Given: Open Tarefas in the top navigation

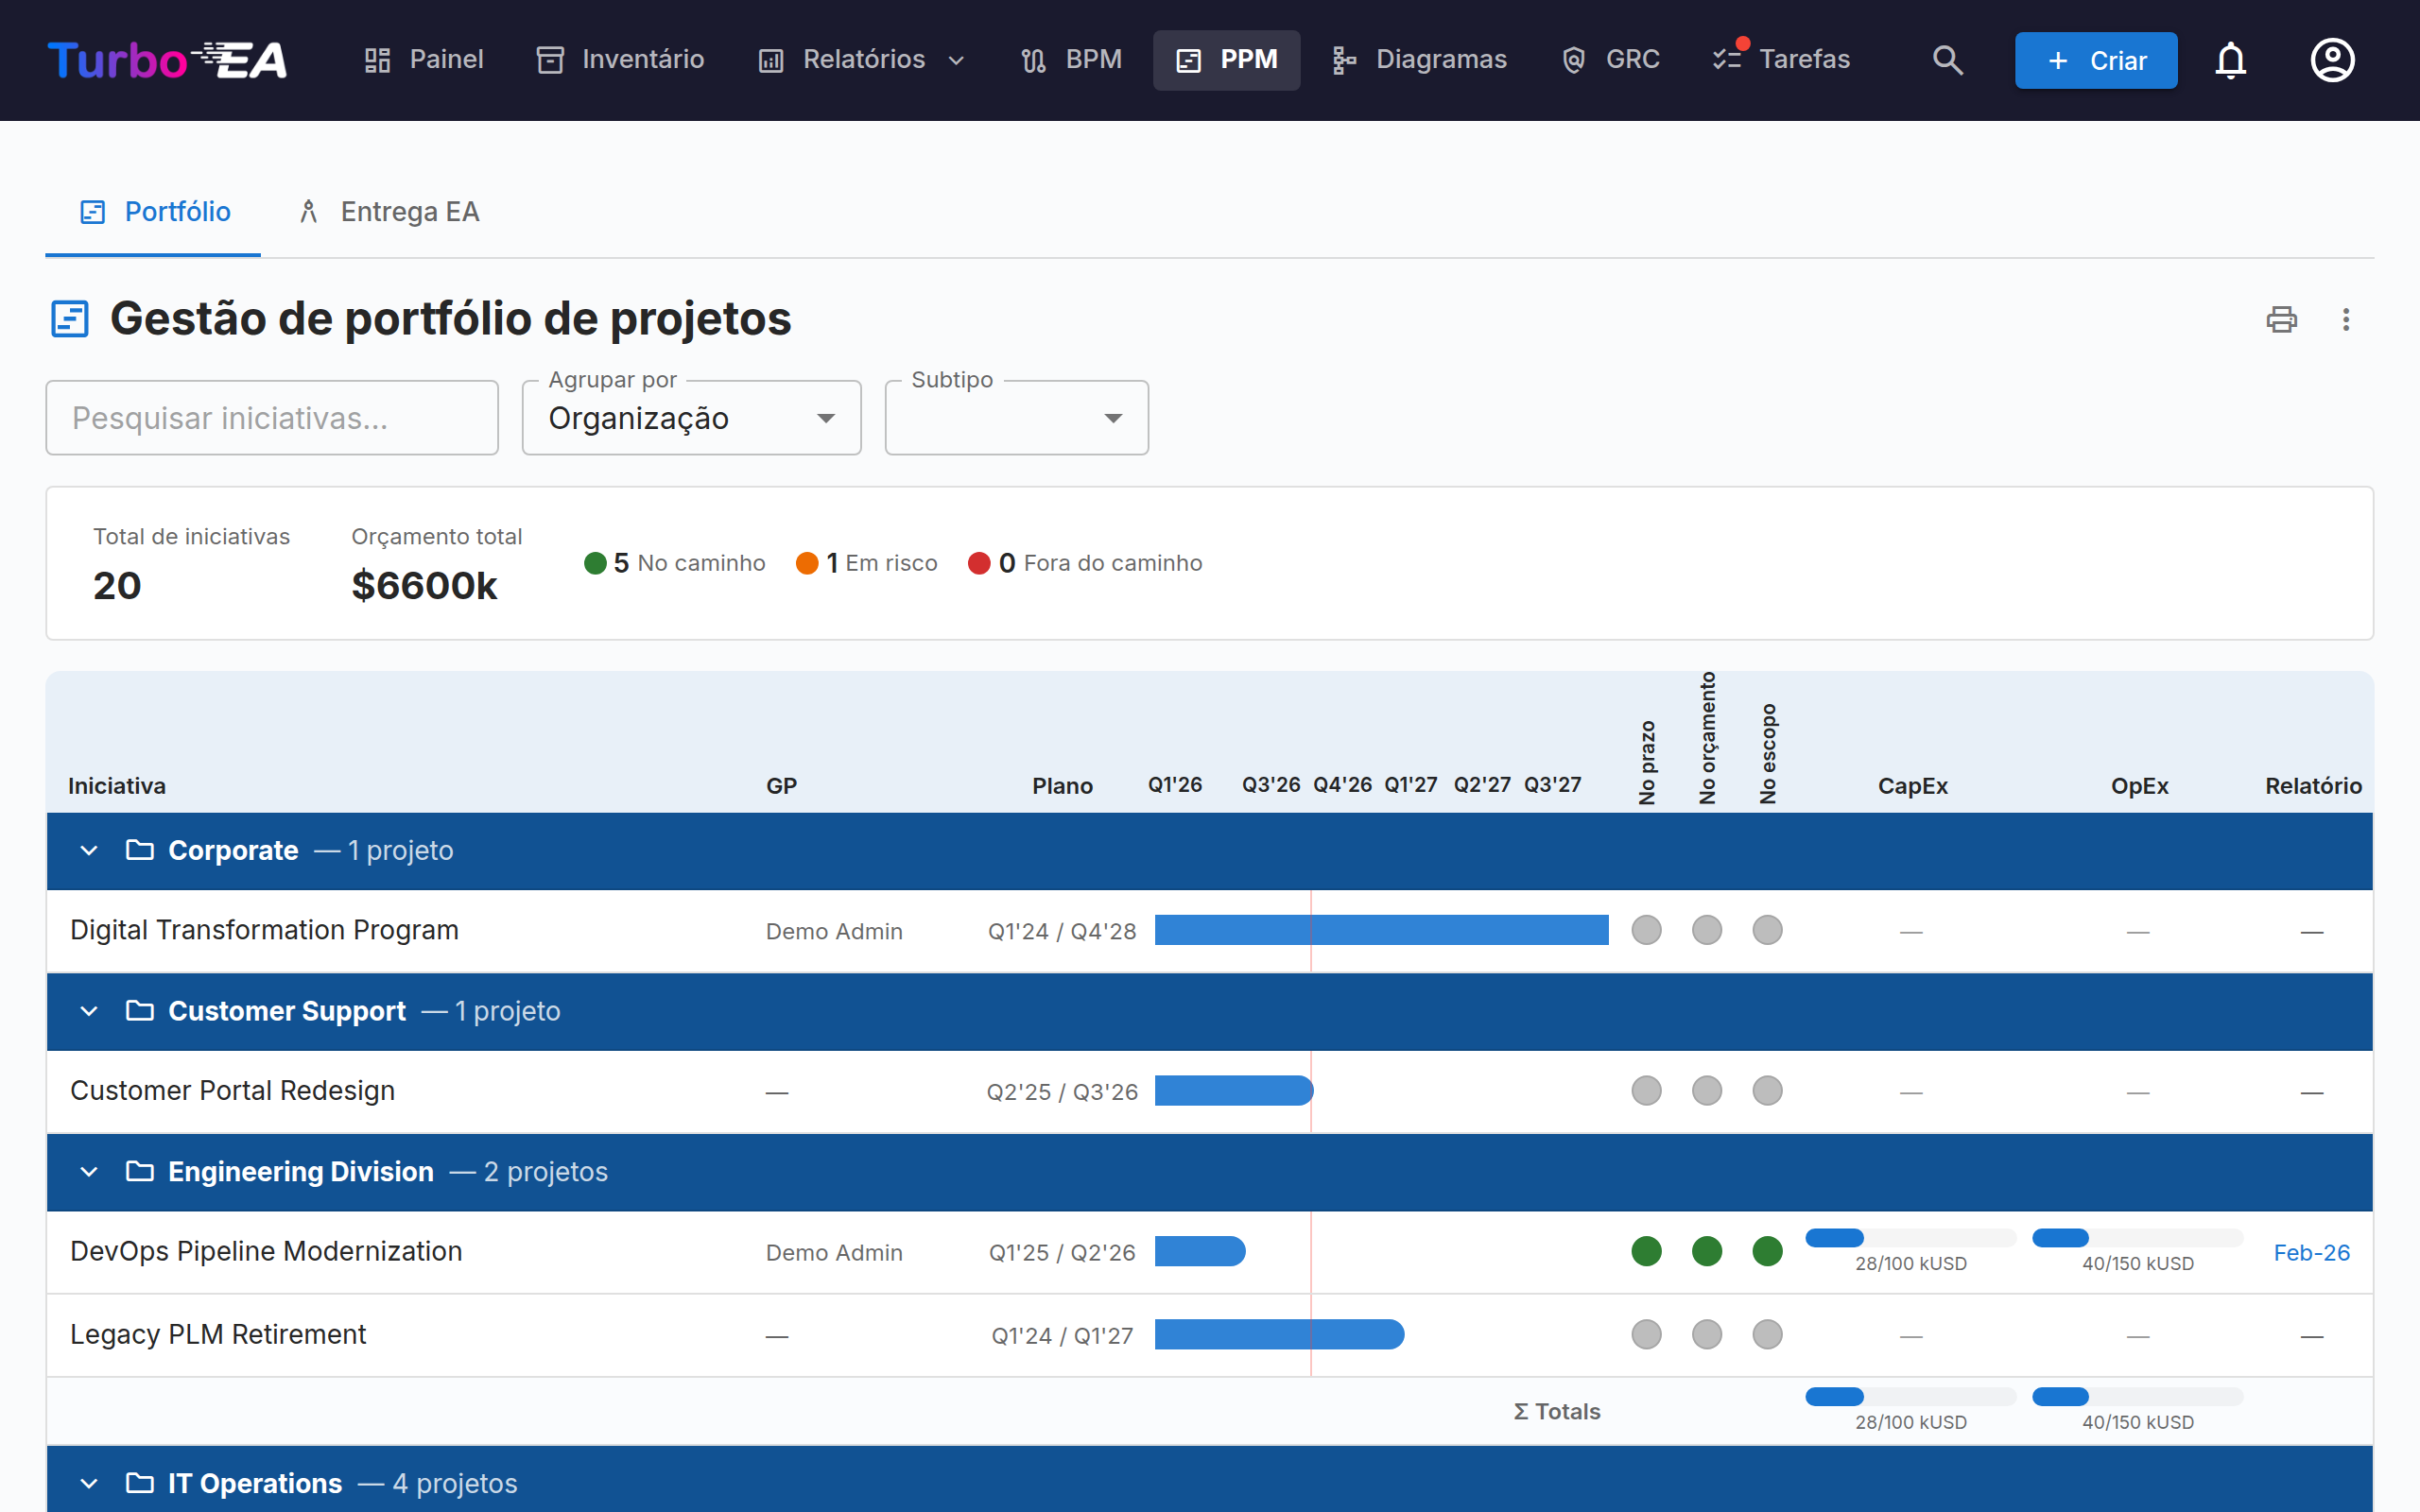Looking at the screenshot, I should [x=1781, y=60].
